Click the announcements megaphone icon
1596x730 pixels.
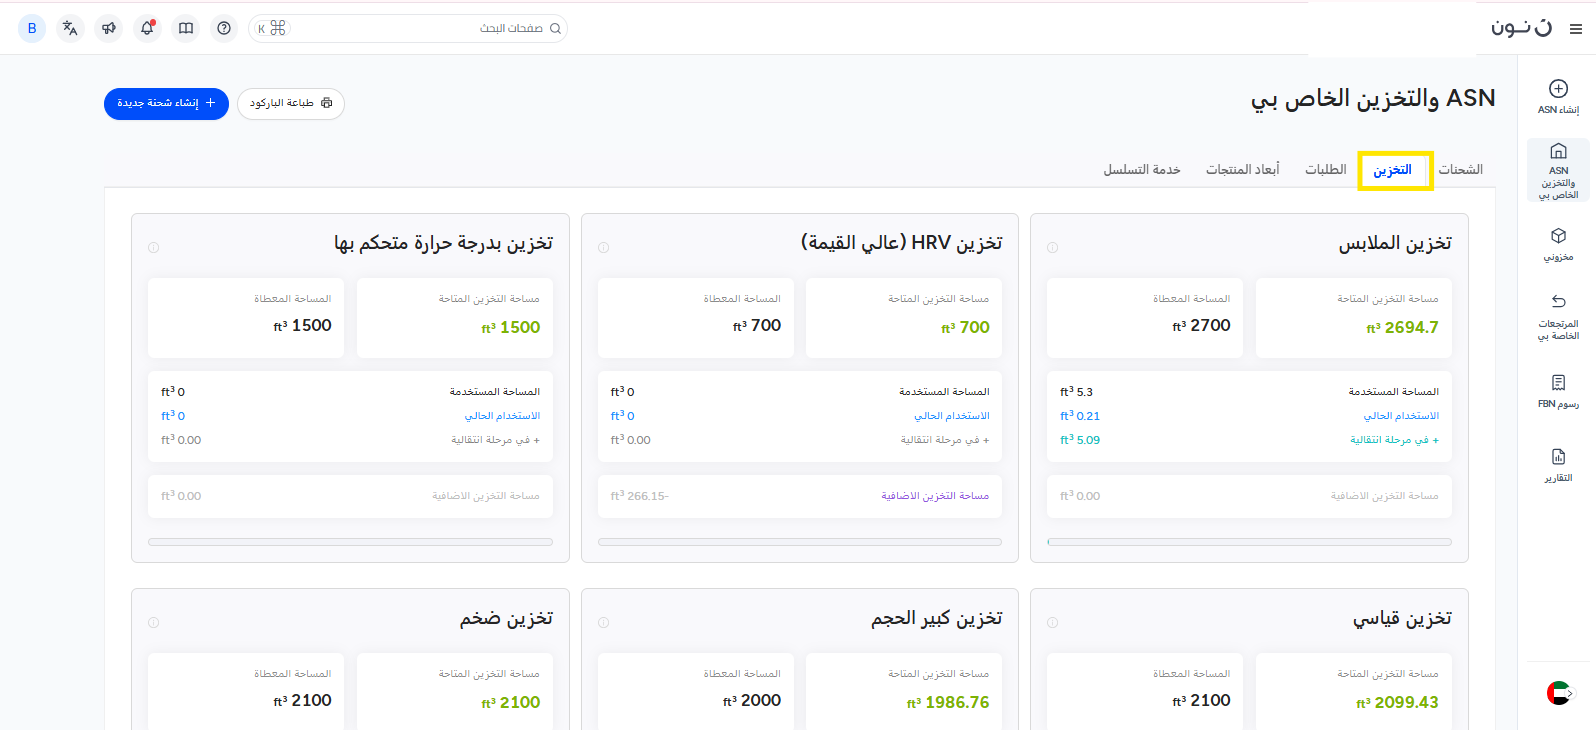109,28
